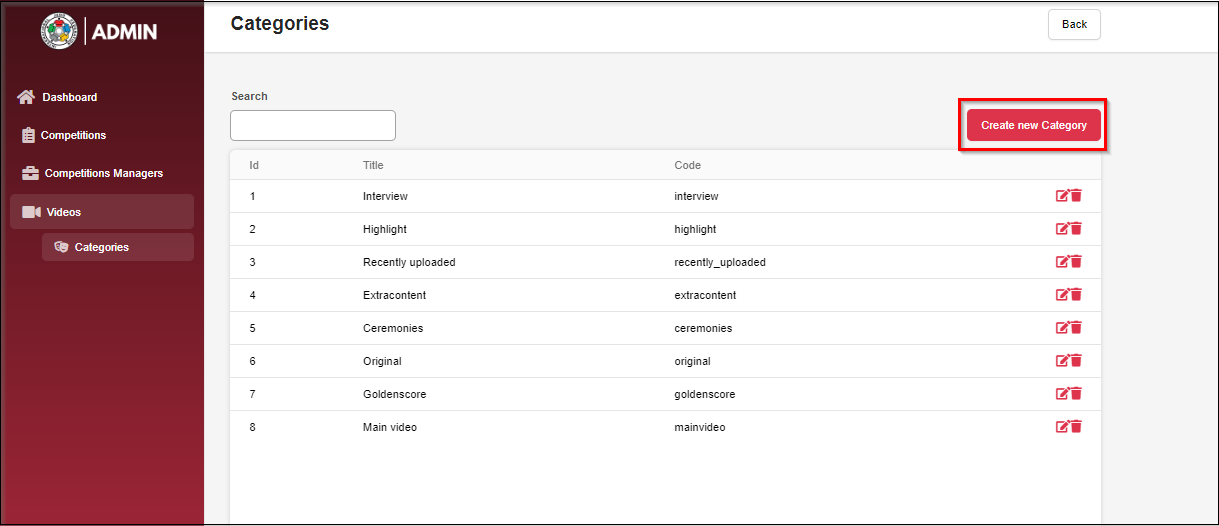This screenshot has width=1219, height=526.
Task: Open Competitions Managers menu item
Action: (x=103, y=173)
